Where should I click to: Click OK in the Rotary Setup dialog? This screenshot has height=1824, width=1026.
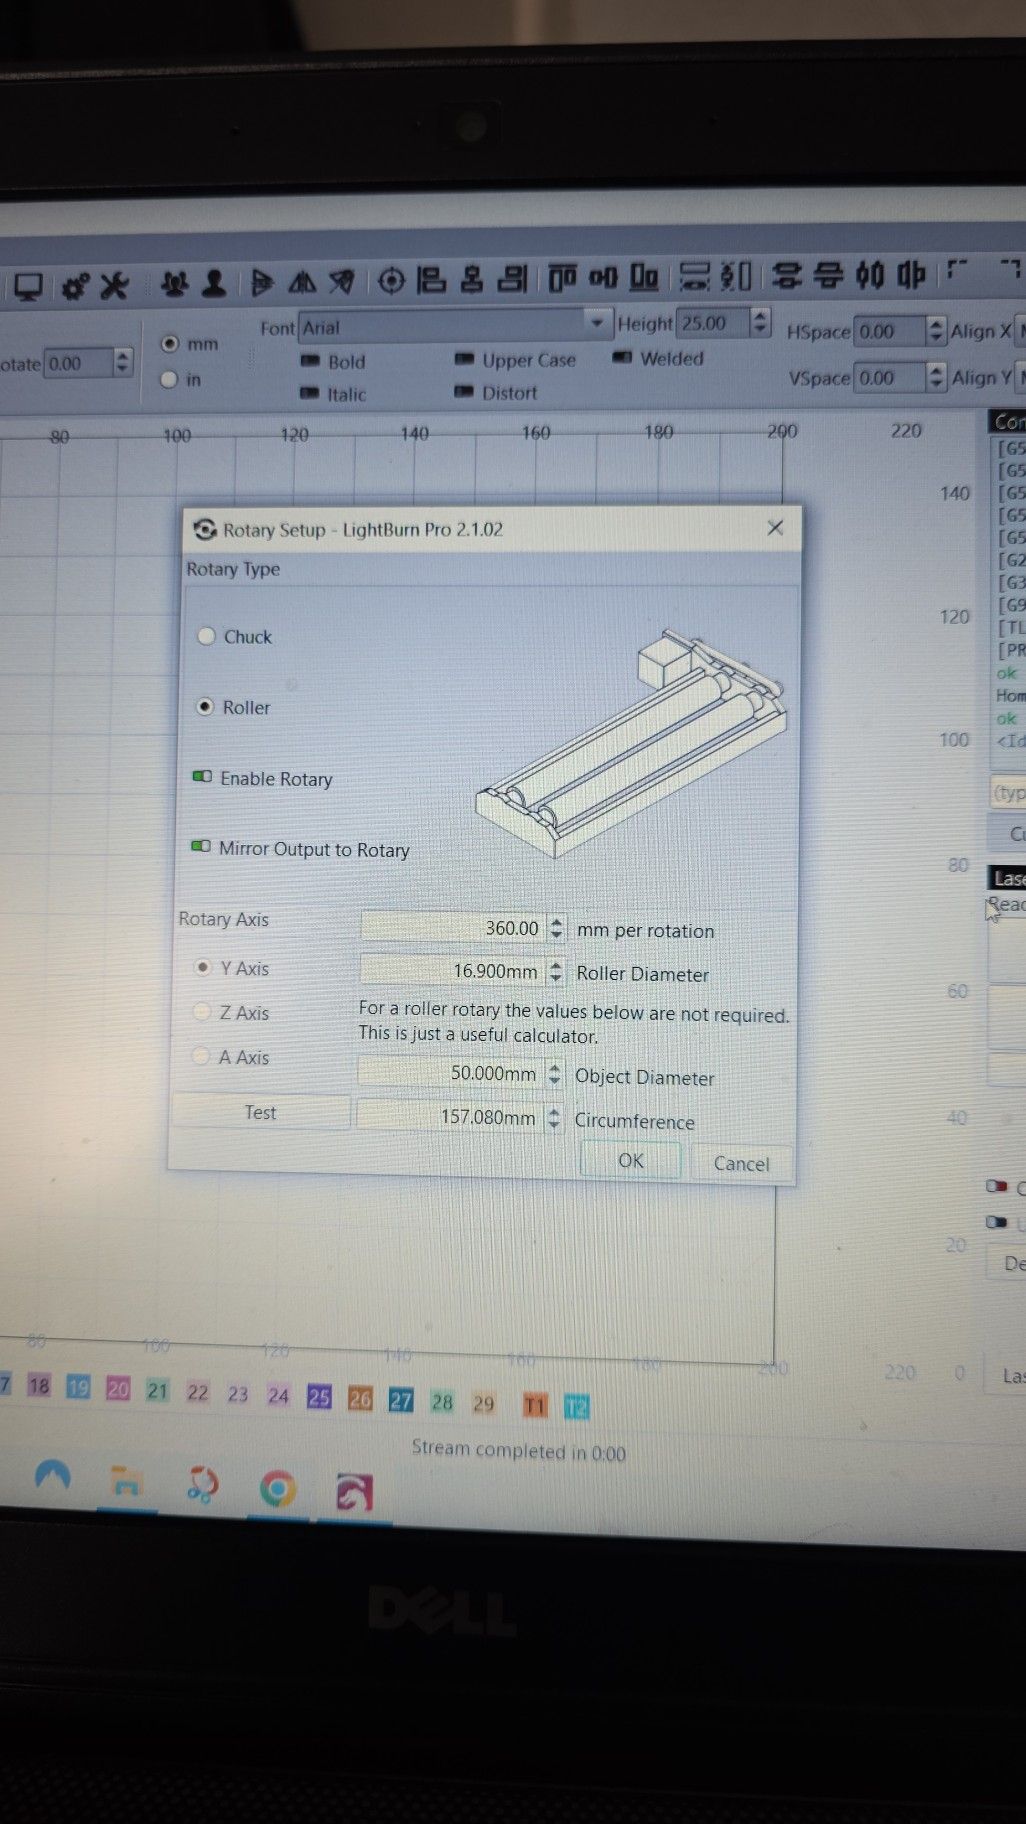[631, 1160]
